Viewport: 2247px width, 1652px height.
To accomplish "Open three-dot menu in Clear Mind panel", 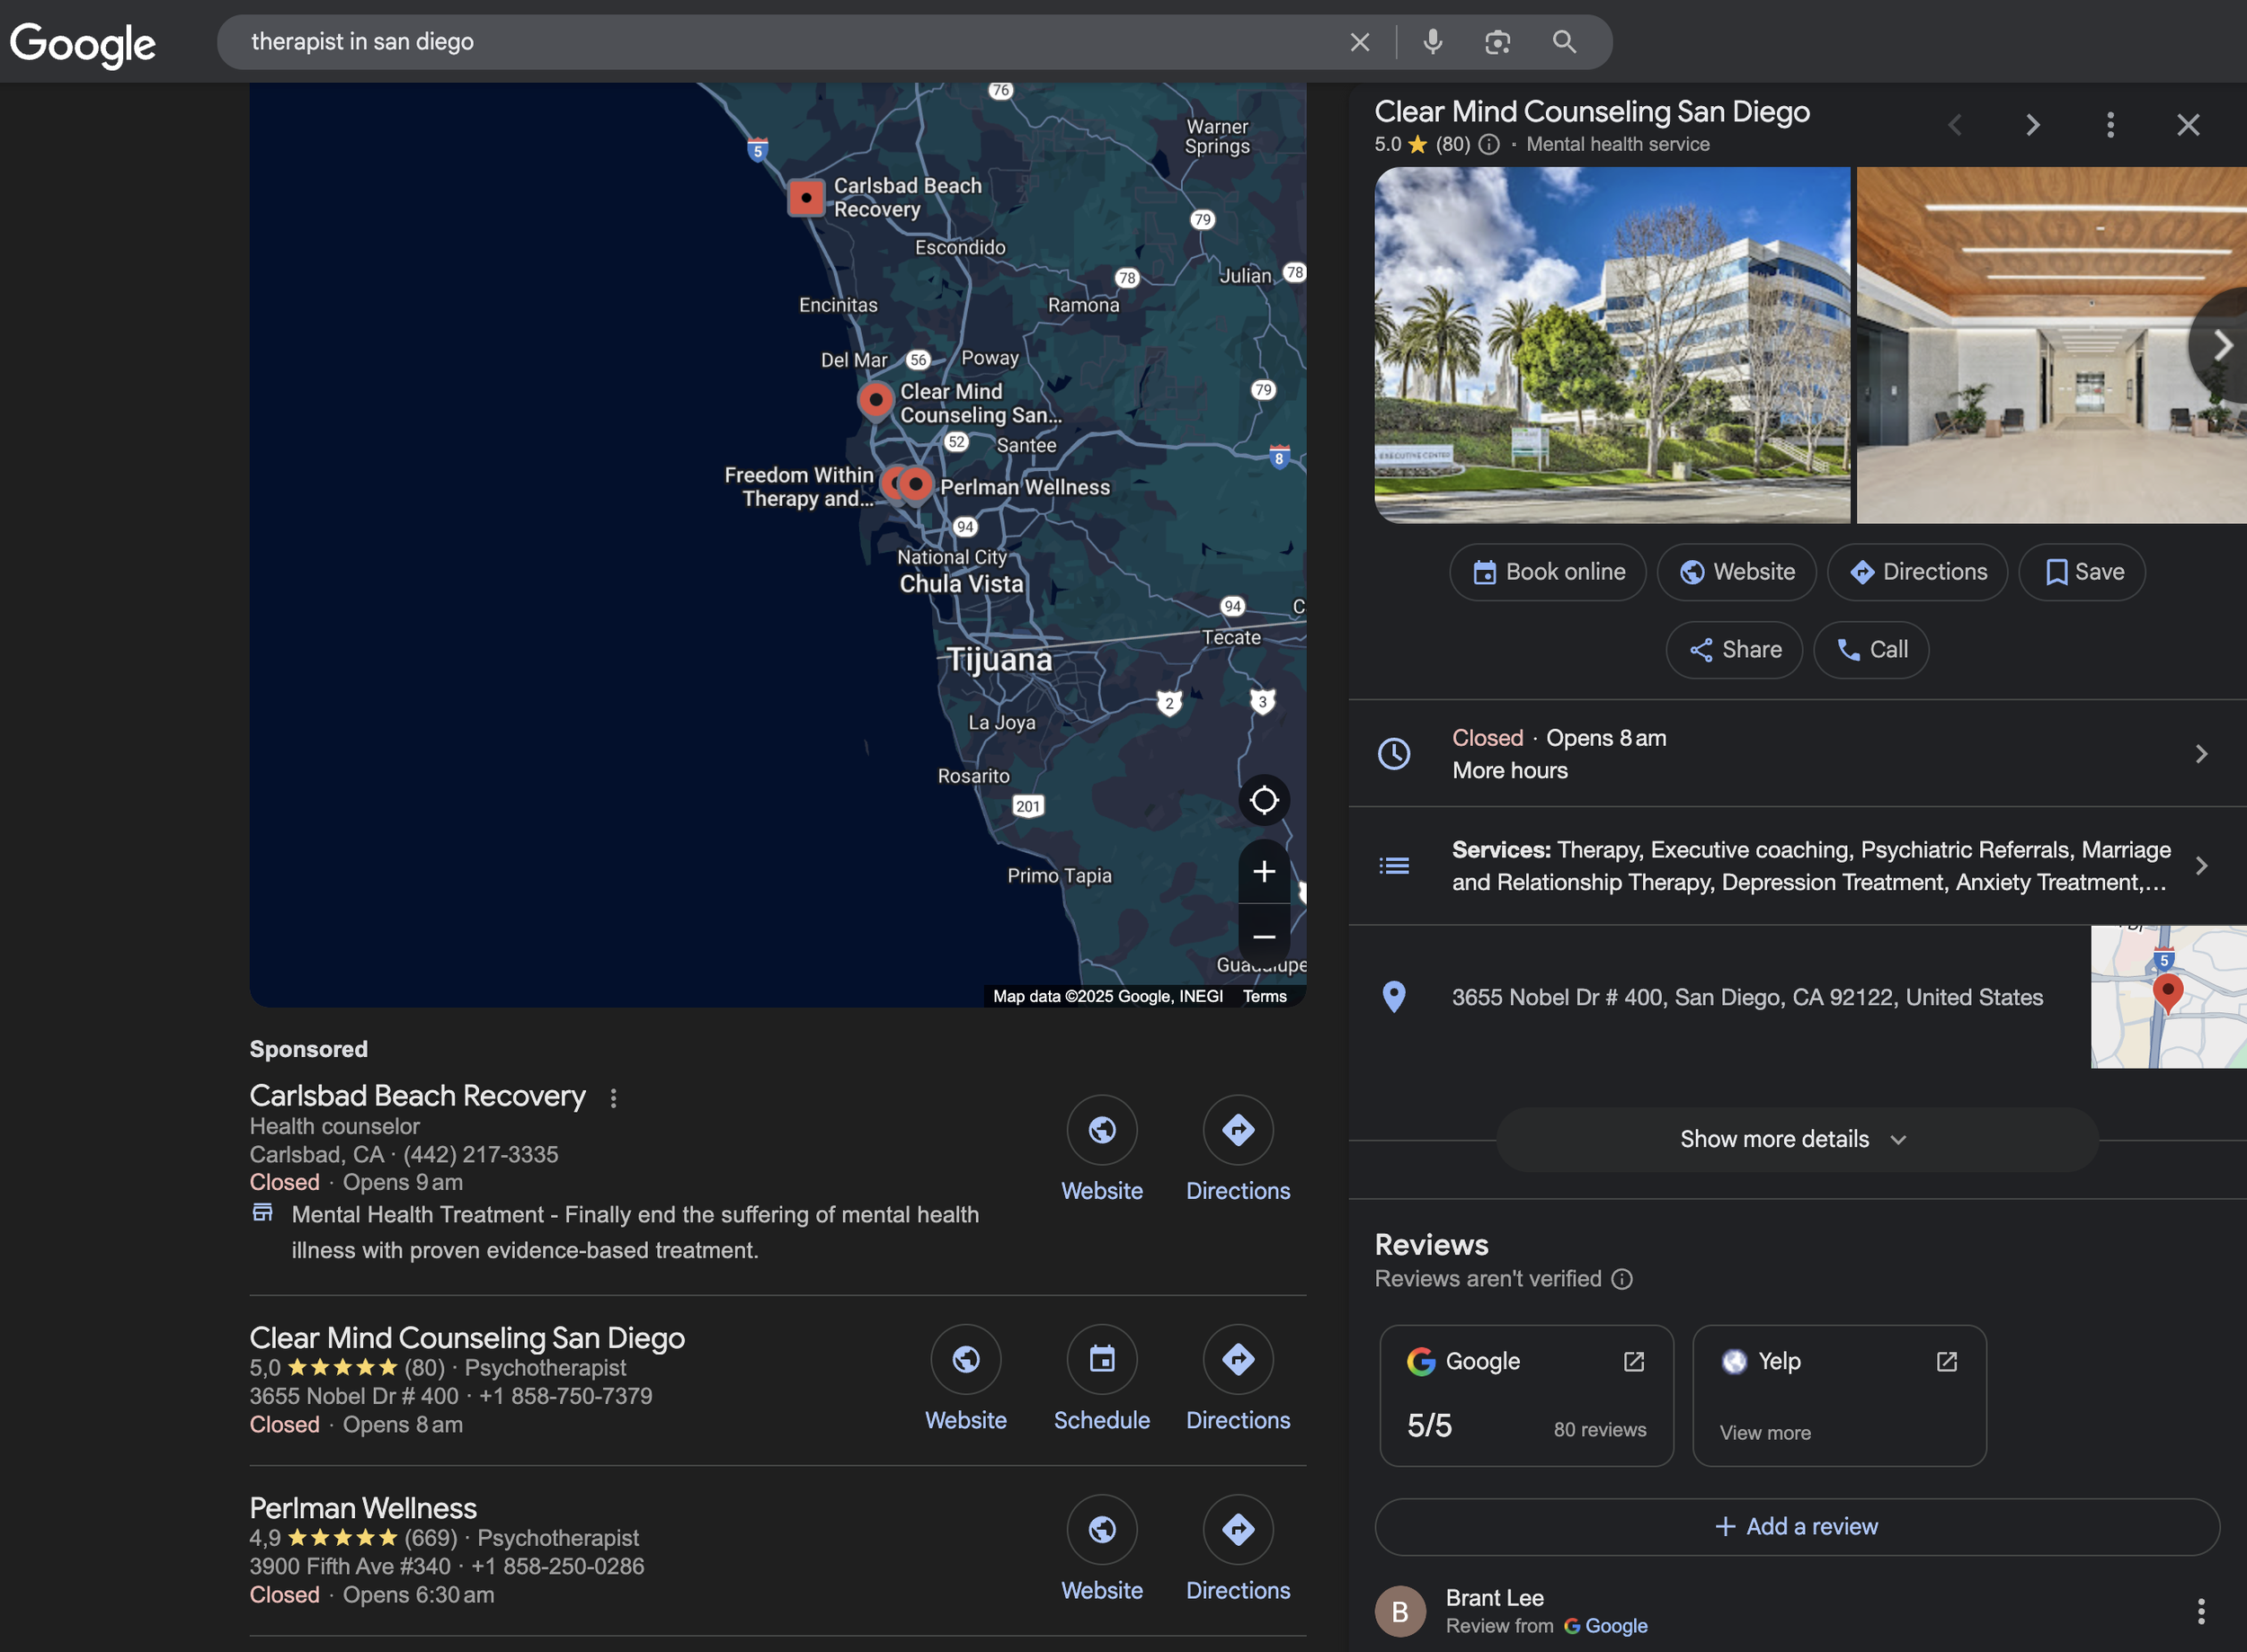I will pyautogui.click(x=2110, y=125).
